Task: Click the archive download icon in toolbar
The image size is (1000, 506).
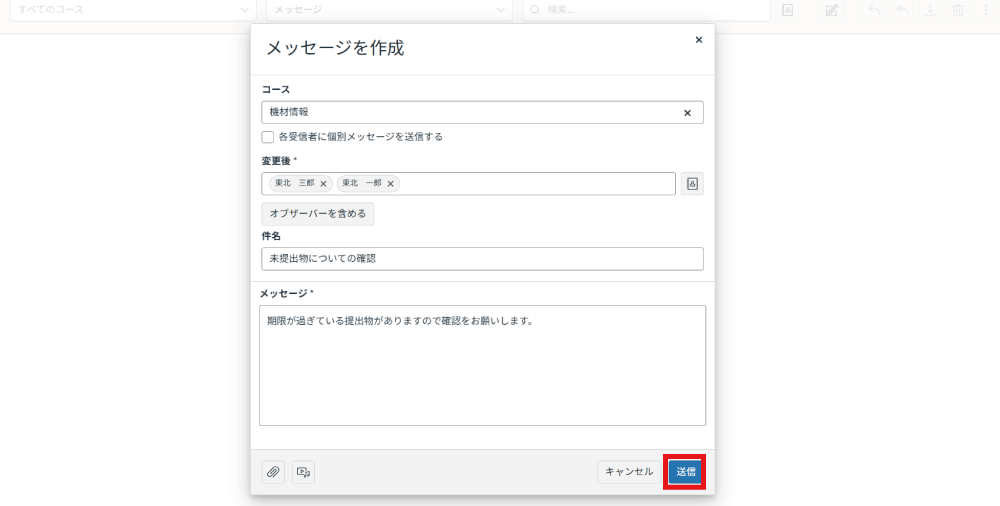Action: point(929,10)
